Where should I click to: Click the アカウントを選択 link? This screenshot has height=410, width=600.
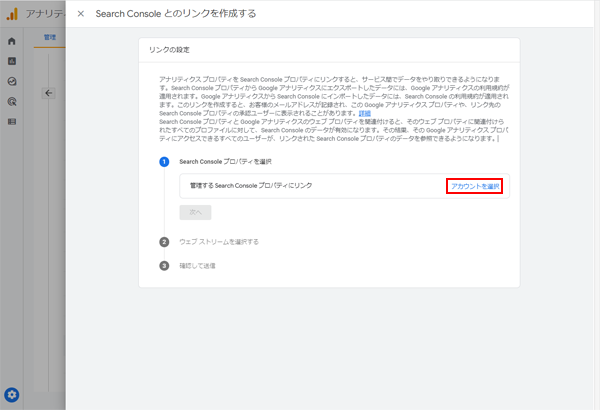474,186
